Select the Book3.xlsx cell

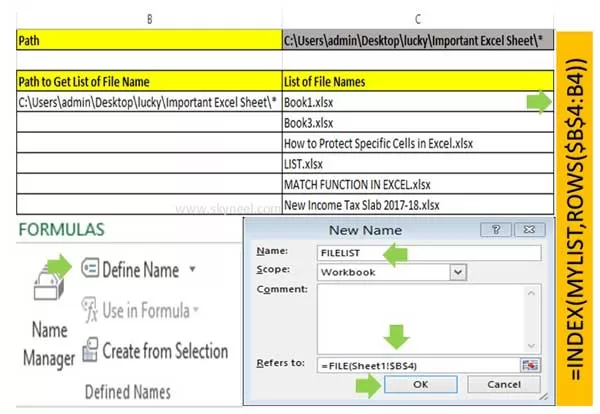(x=418, y=122)
